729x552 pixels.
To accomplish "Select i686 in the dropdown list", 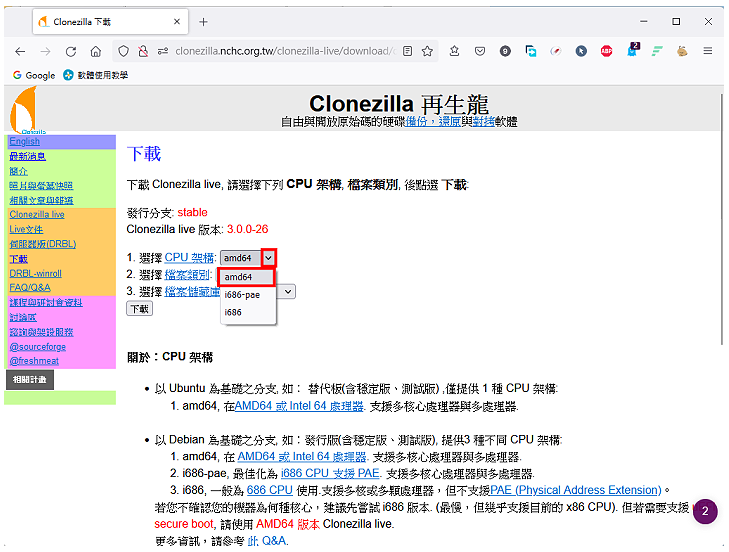I will pyautogui.click(x=248, y=313).
